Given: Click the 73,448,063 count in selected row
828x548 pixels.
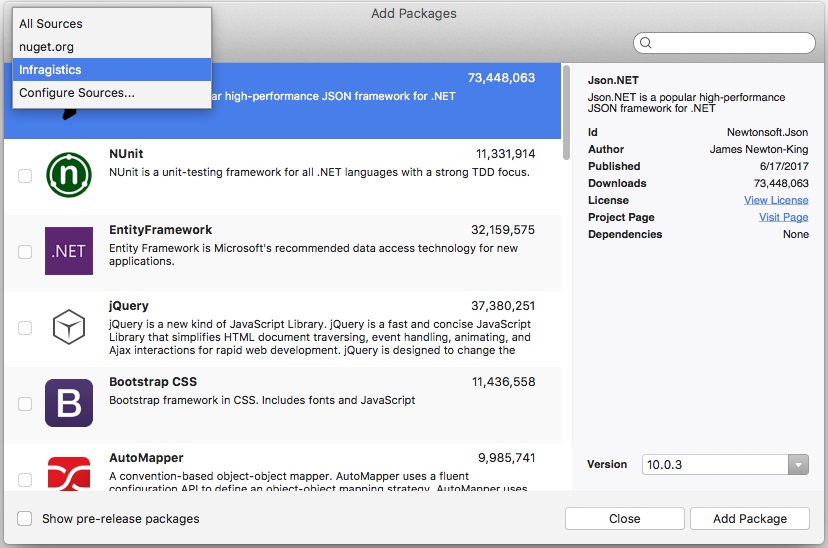Looking at the screenshot, I should [x=501, y=78].
